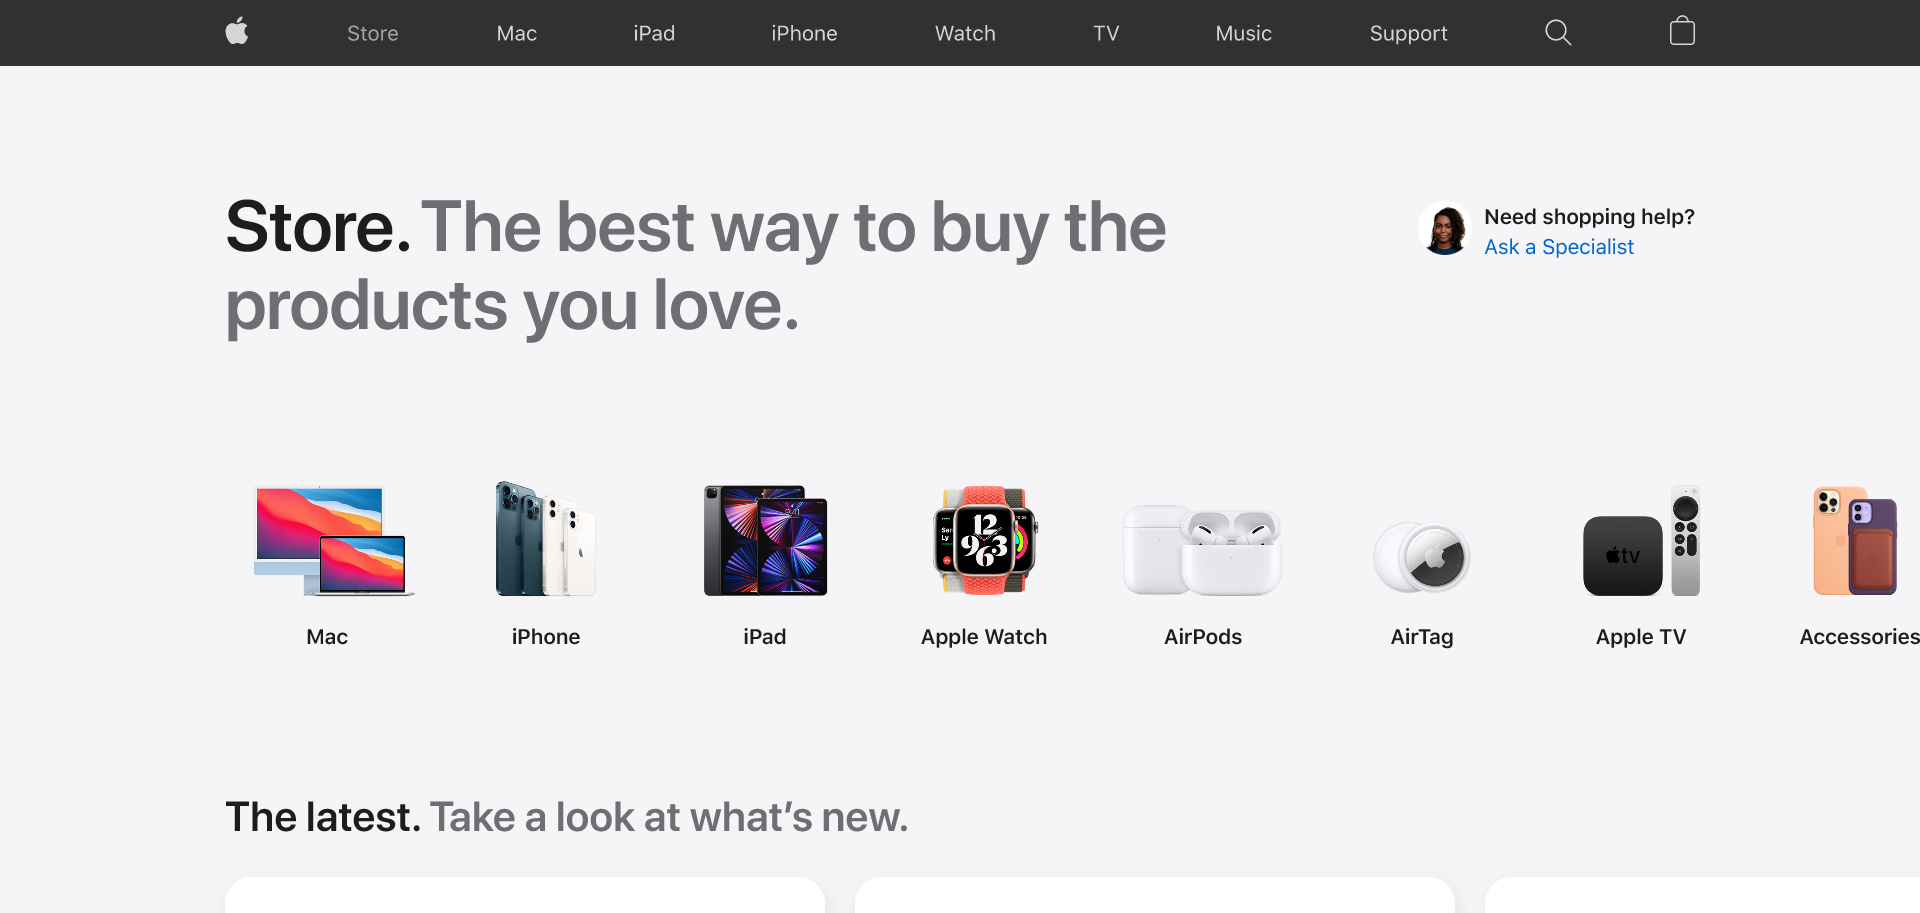This screenshot has width=1920, height=913.
Task: Open iPad in the navigation bar
Action: (654, 33)
